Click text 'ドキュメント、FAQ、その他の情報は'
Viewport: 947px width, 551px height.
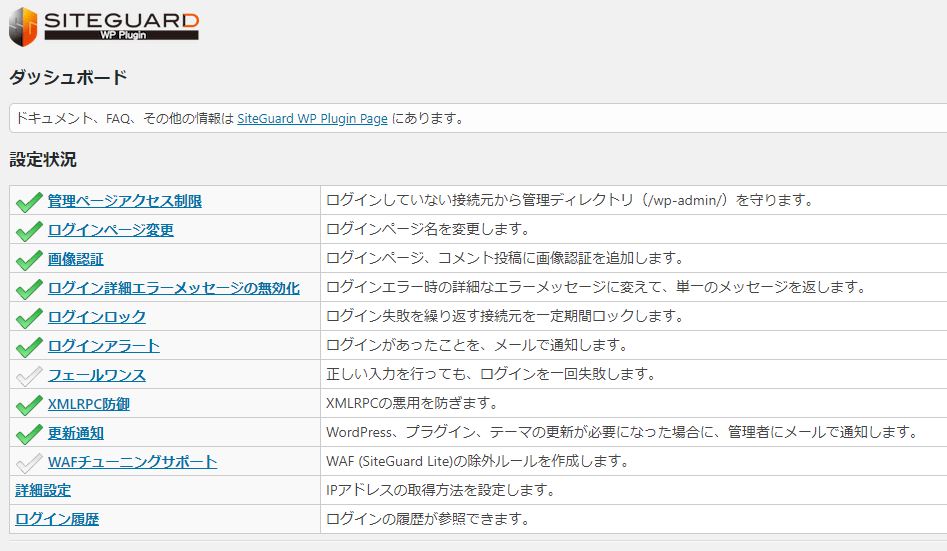tap(124, 118)
